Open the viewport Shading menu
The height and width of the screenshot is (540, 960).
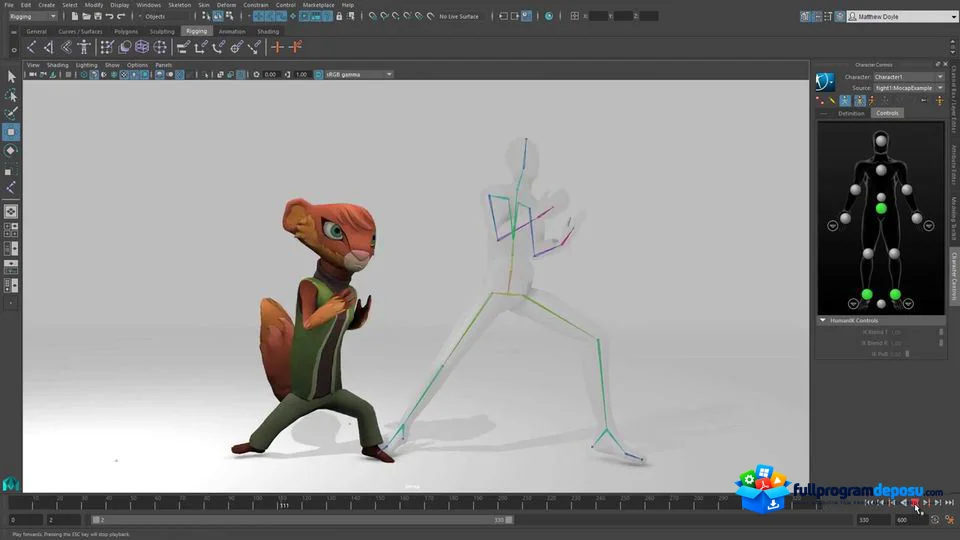58,65
